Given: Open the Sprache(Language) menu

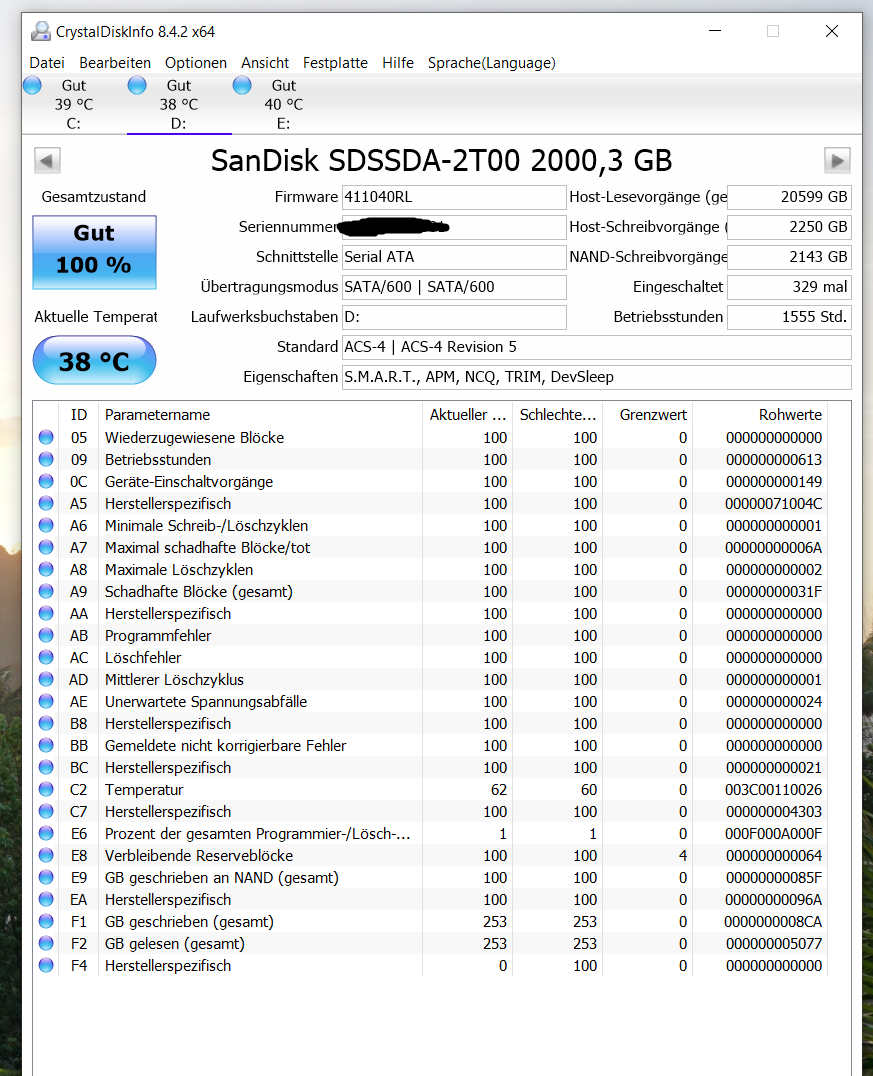Looking at the screenshot, I should click(x=491, y=63).
